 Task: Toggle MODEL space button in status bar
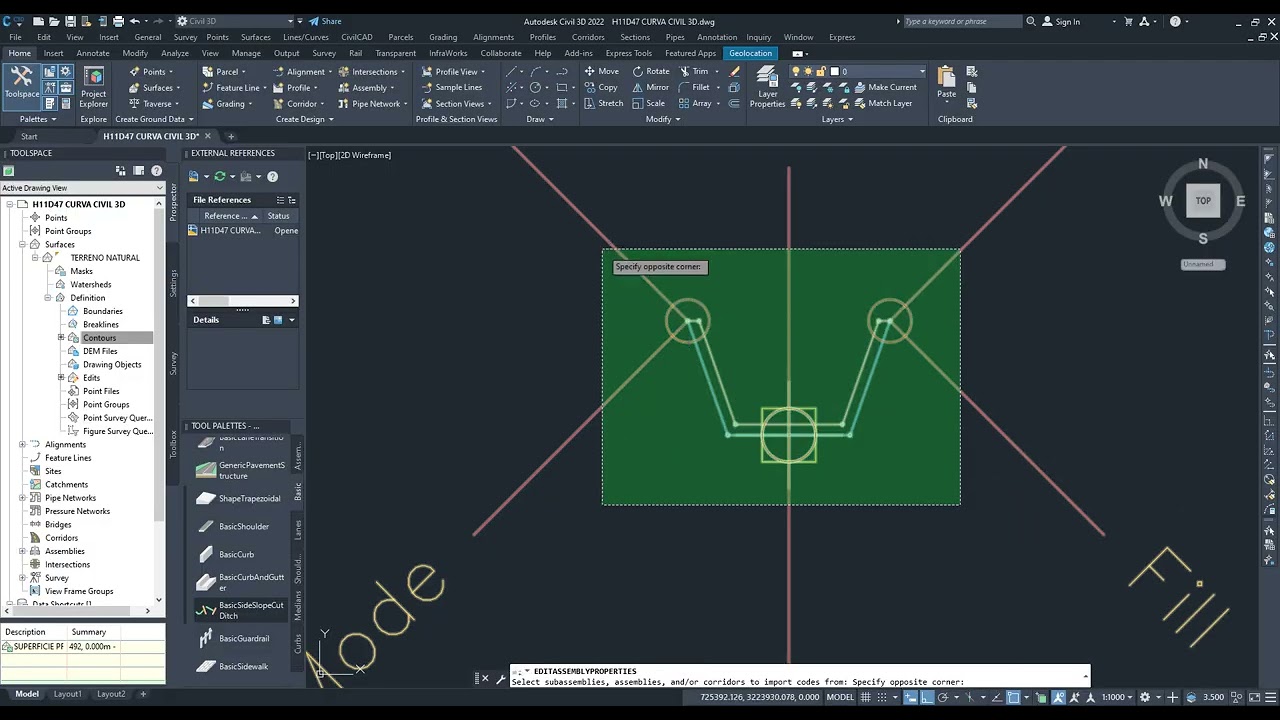click(x=840, y=697)
